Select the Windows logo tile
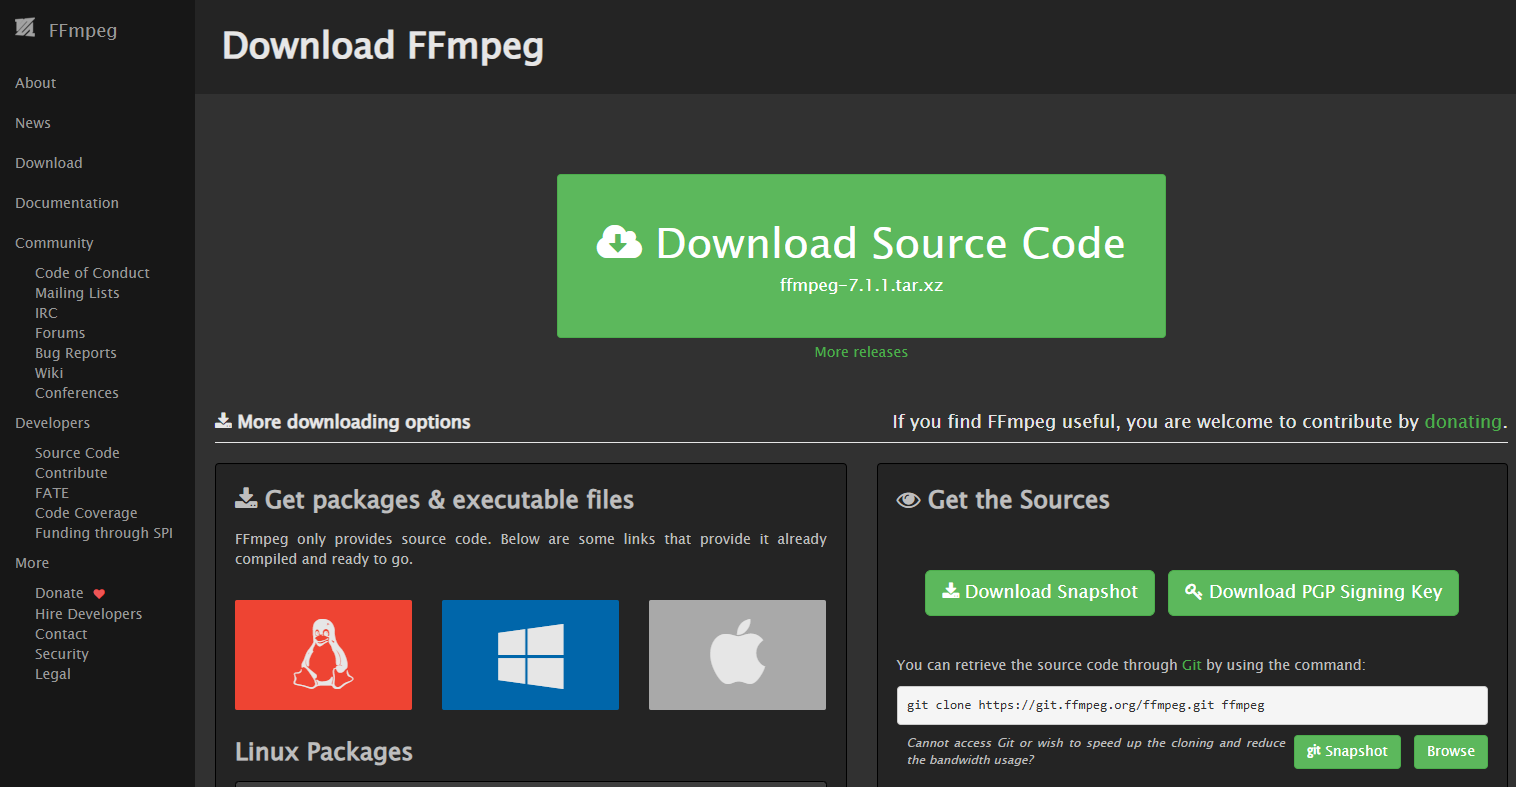 530,655
